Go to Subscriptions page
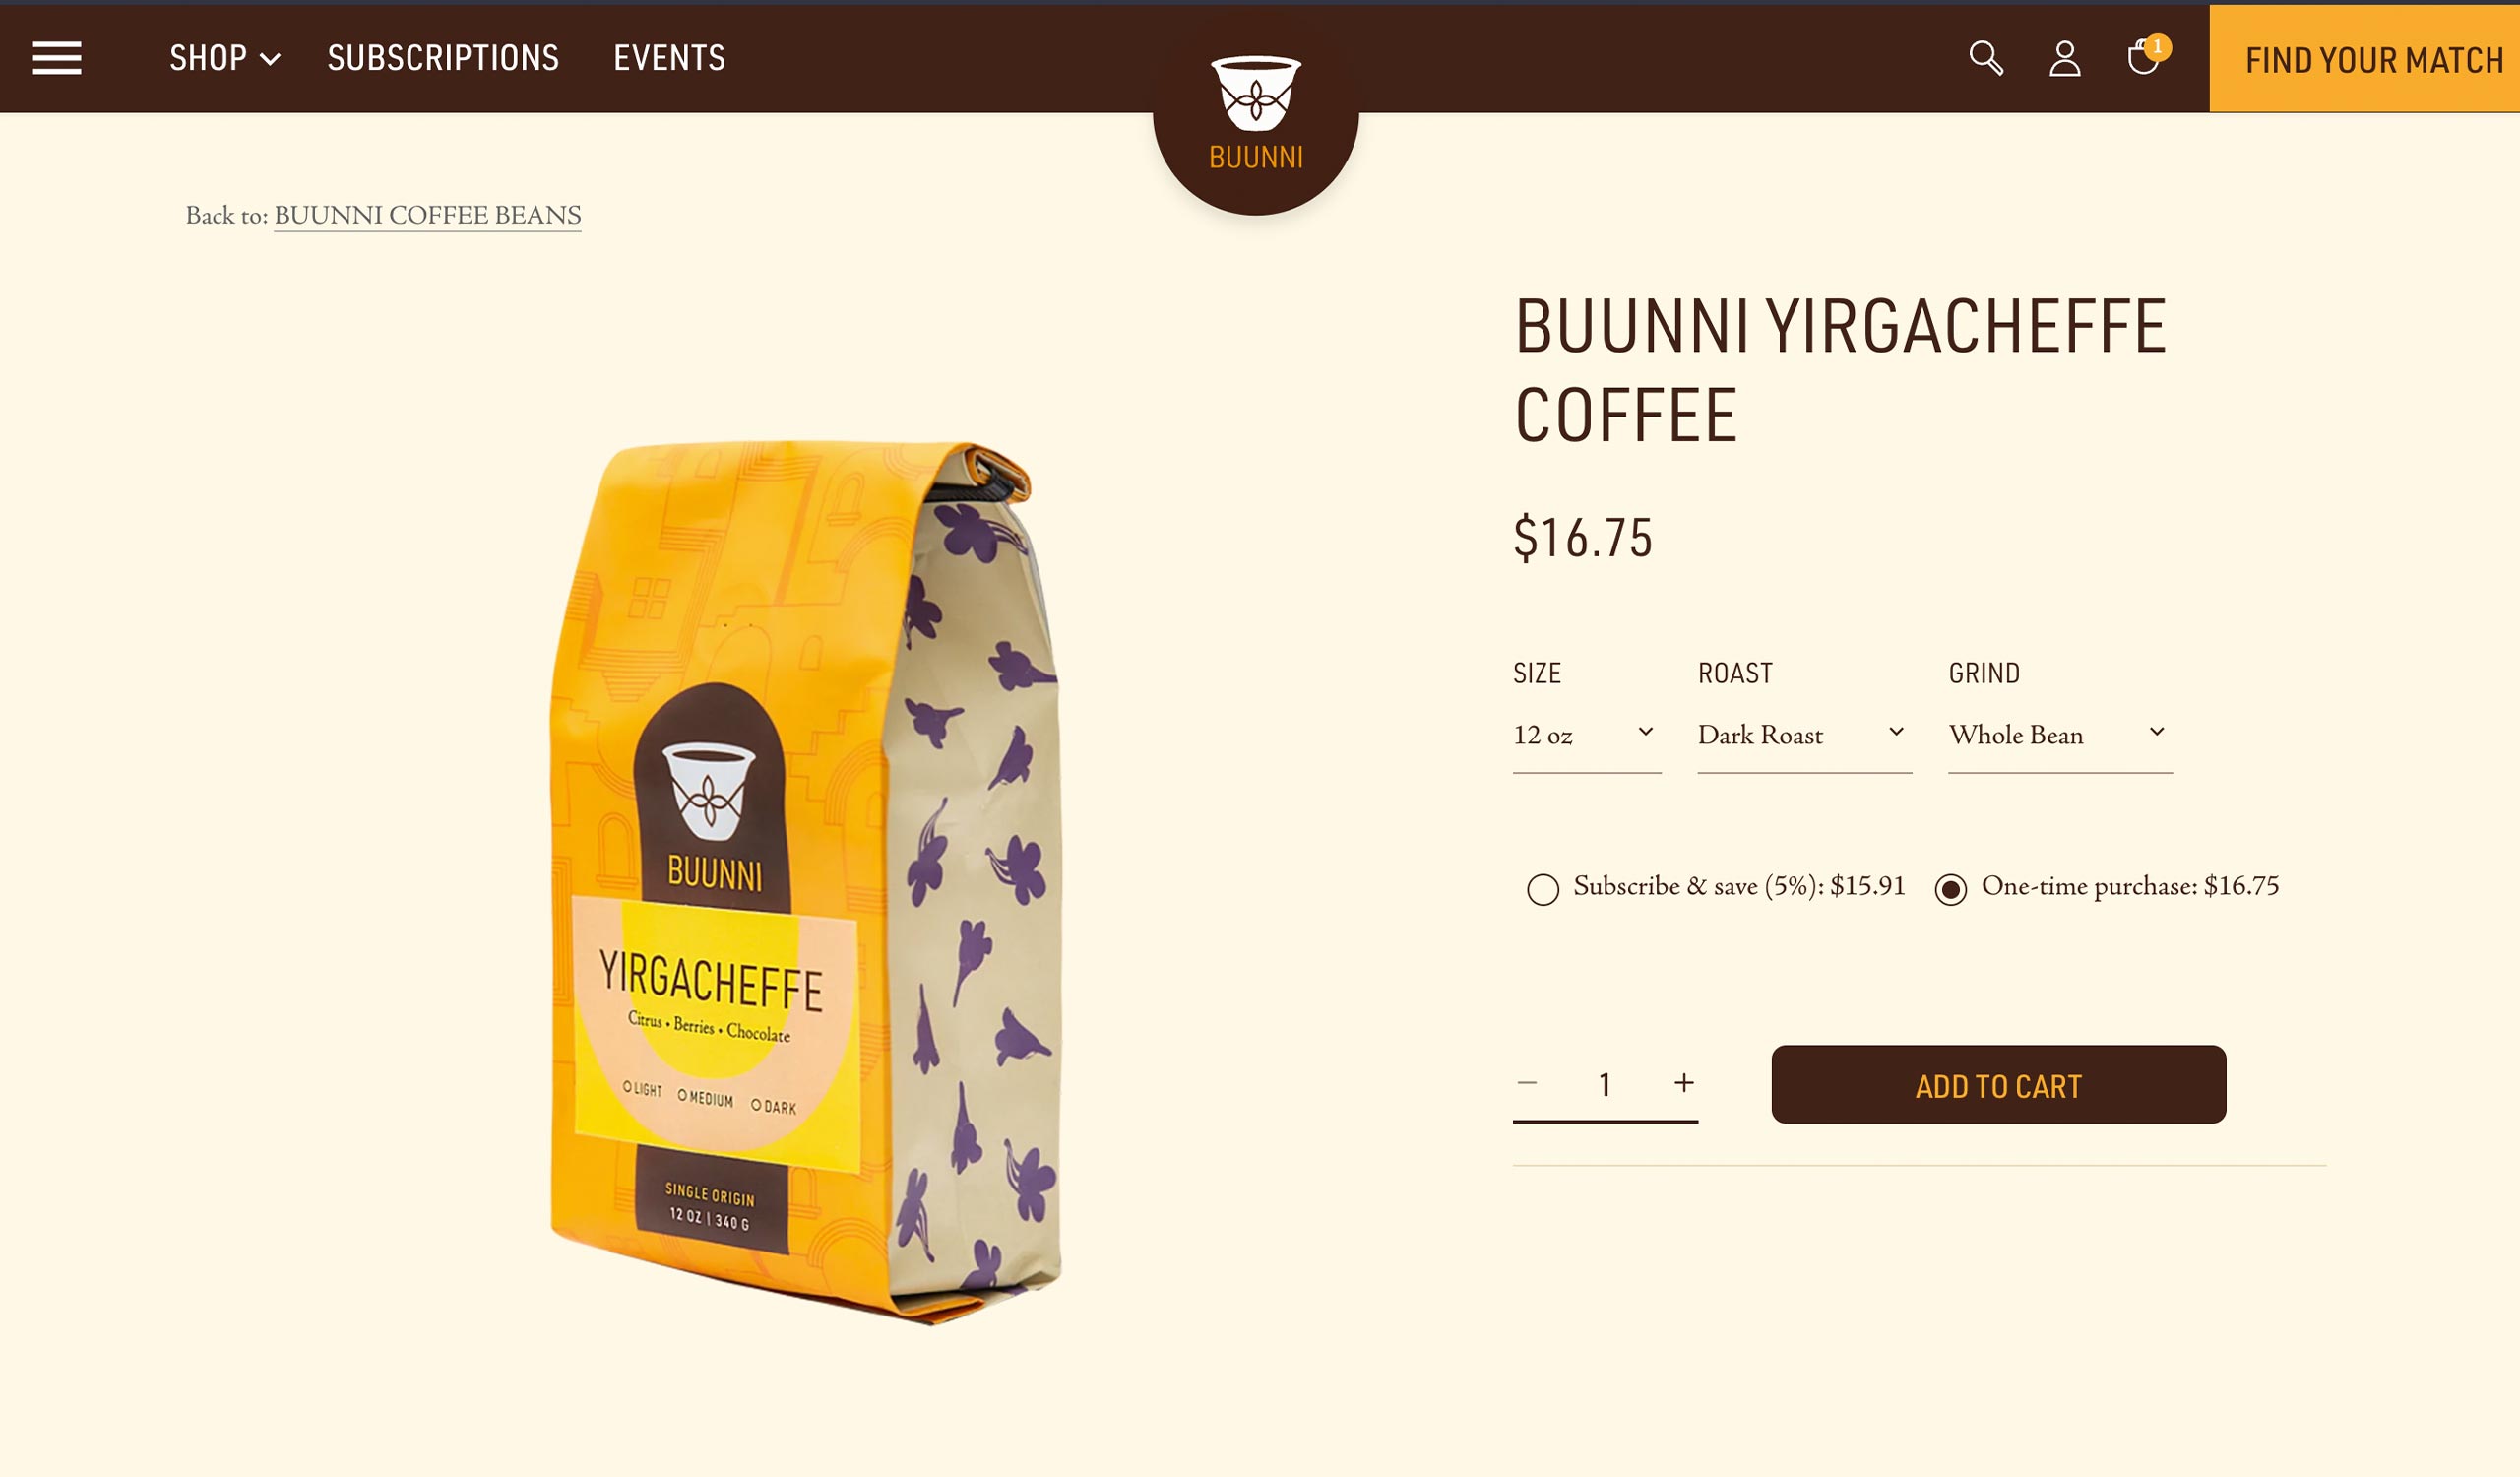The image size is (2520, 1477). (x=443, y=58)
